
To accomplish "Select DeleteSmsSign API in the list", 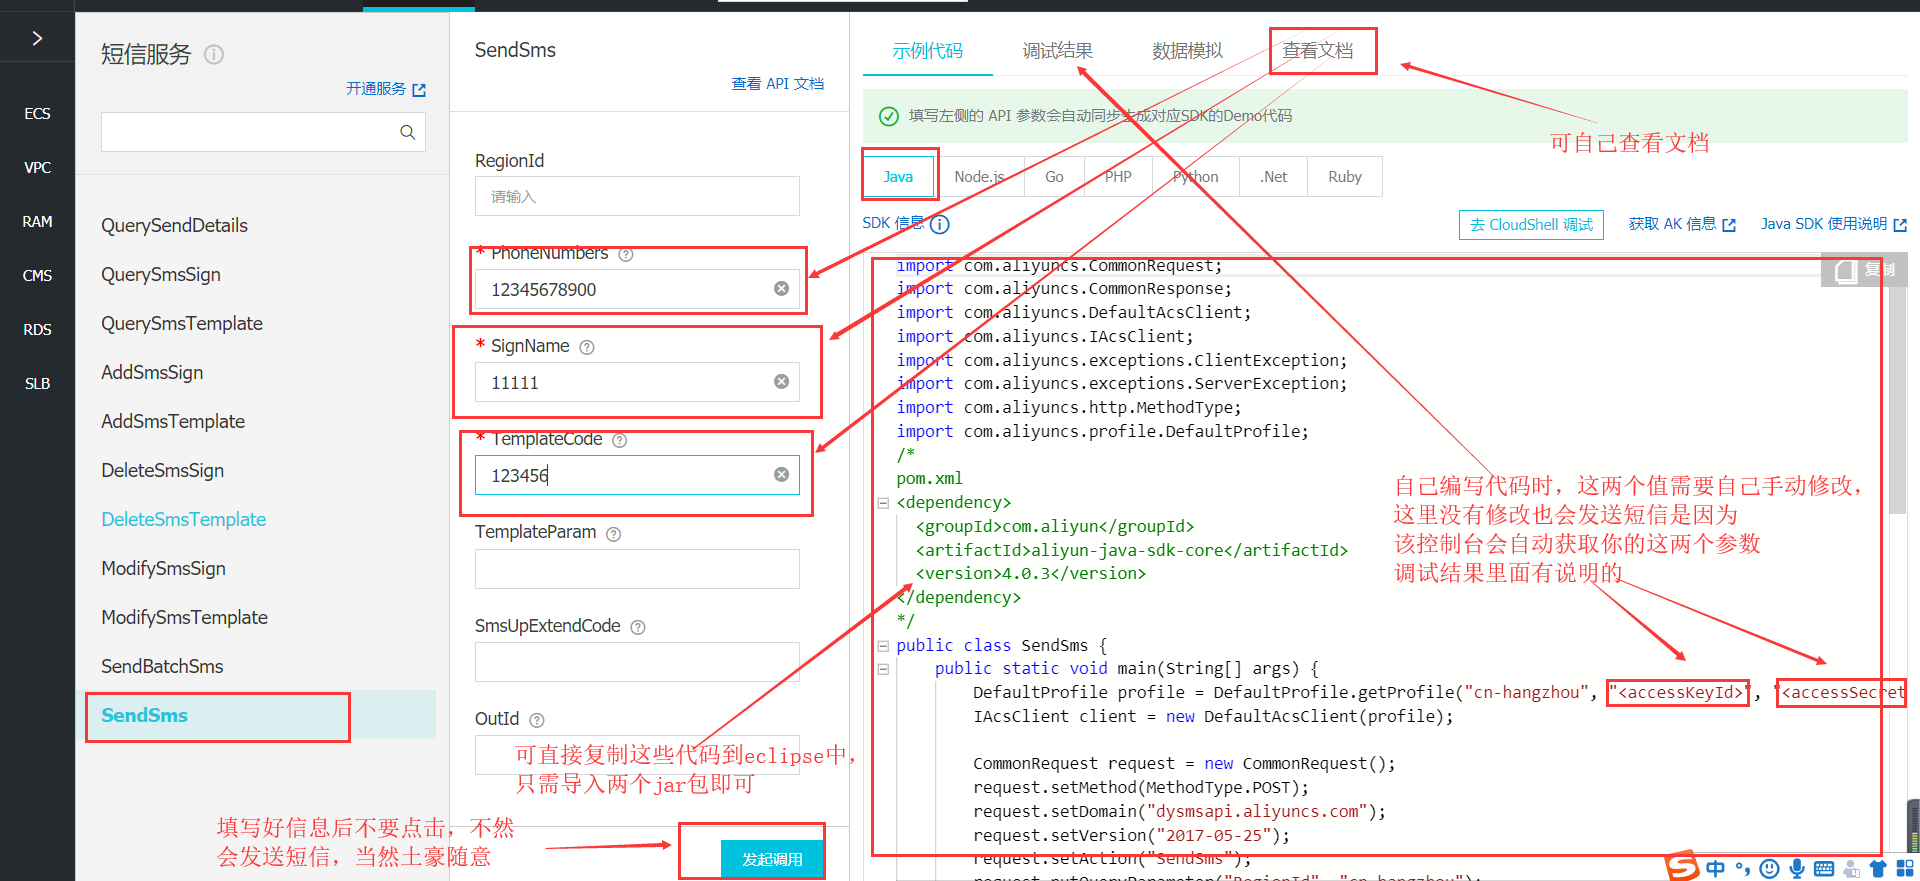I will tap(162, 470).
